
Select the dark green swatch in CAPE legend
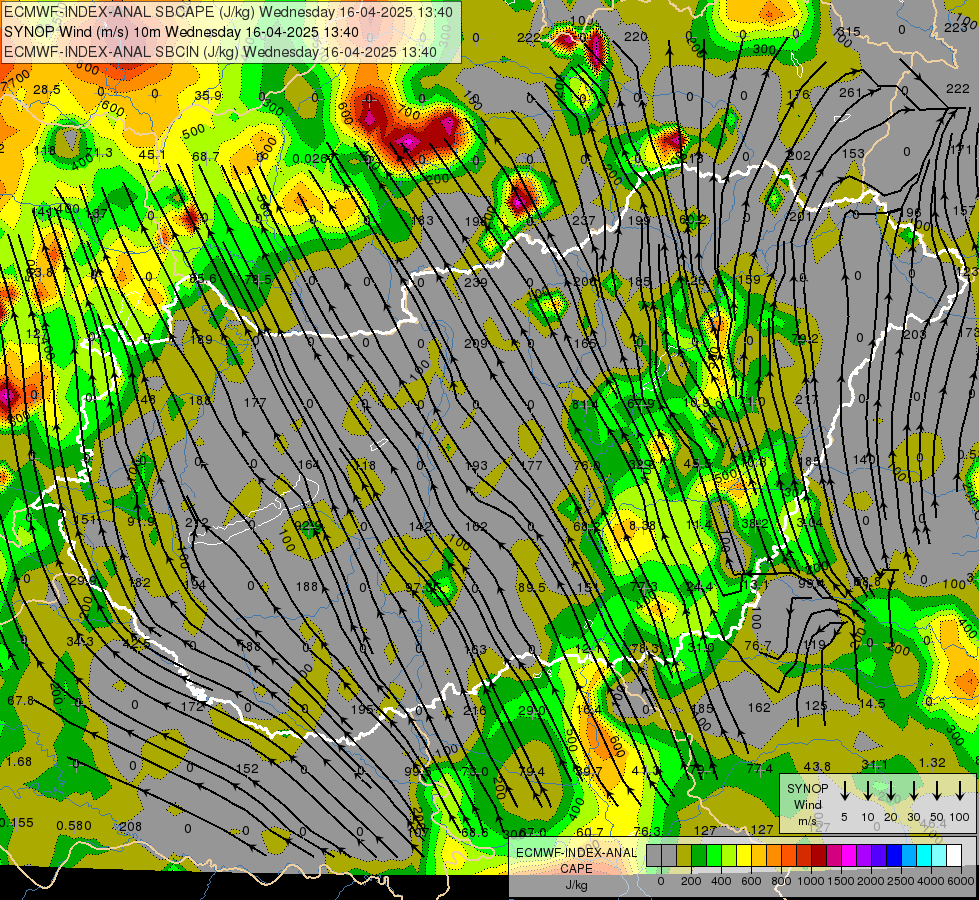pyautogui.click(x=699, y=855)
